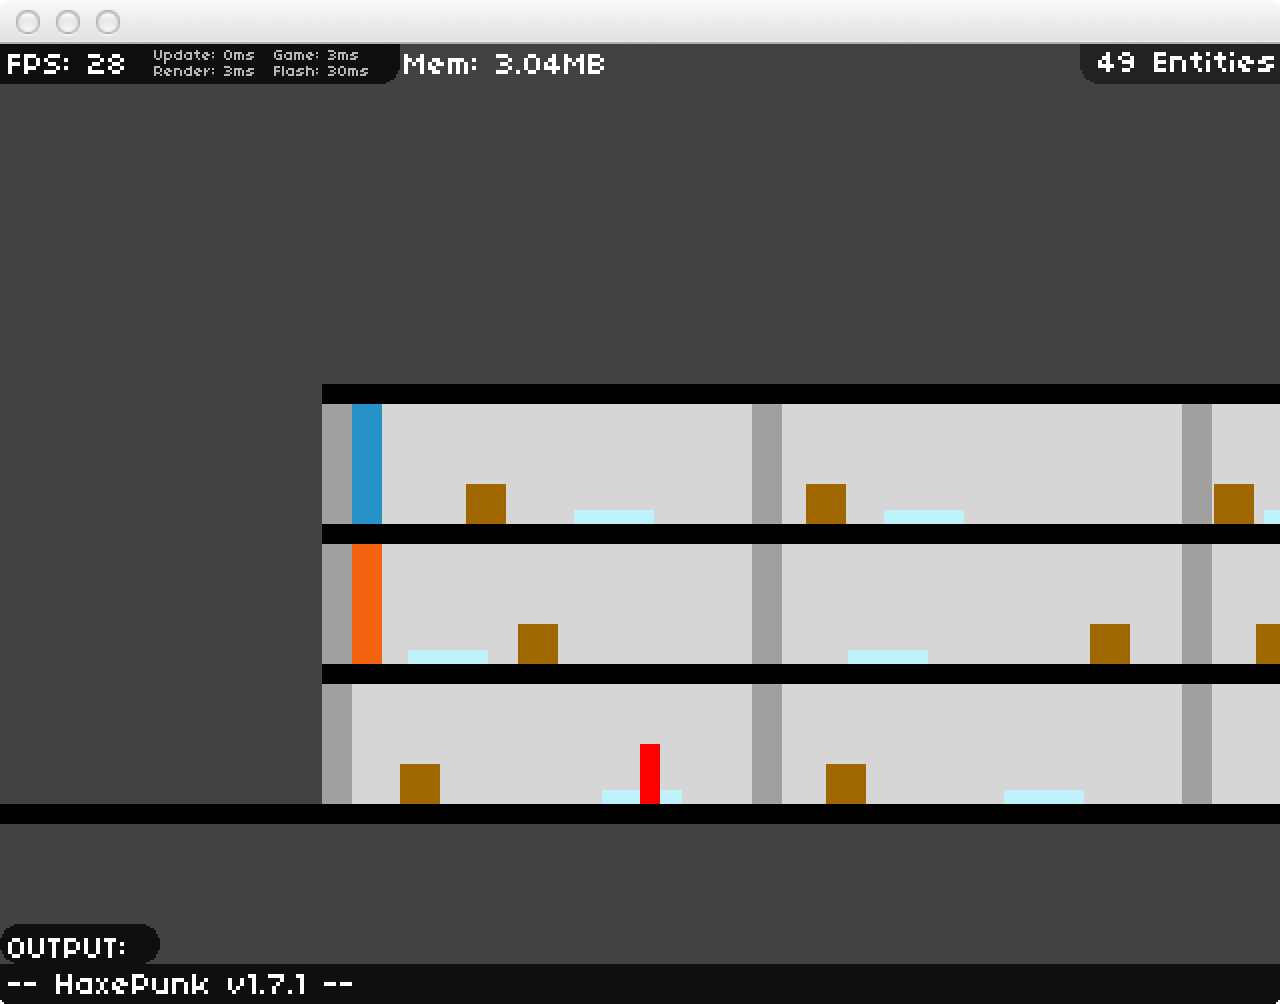The height and width of the screenshot is (1004, 1280).
Task: Open the "OUTPUT:" console label
Action: [x=67, y=946]
